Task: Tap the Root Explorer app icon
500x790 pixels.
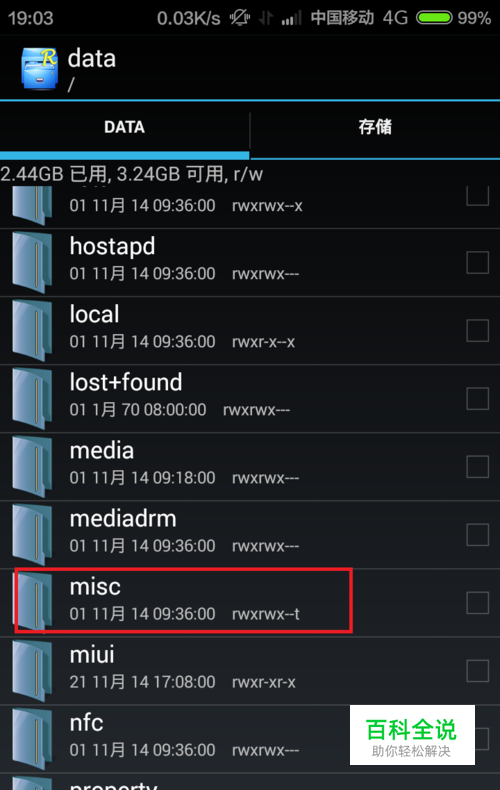Action: click(39, 69)
